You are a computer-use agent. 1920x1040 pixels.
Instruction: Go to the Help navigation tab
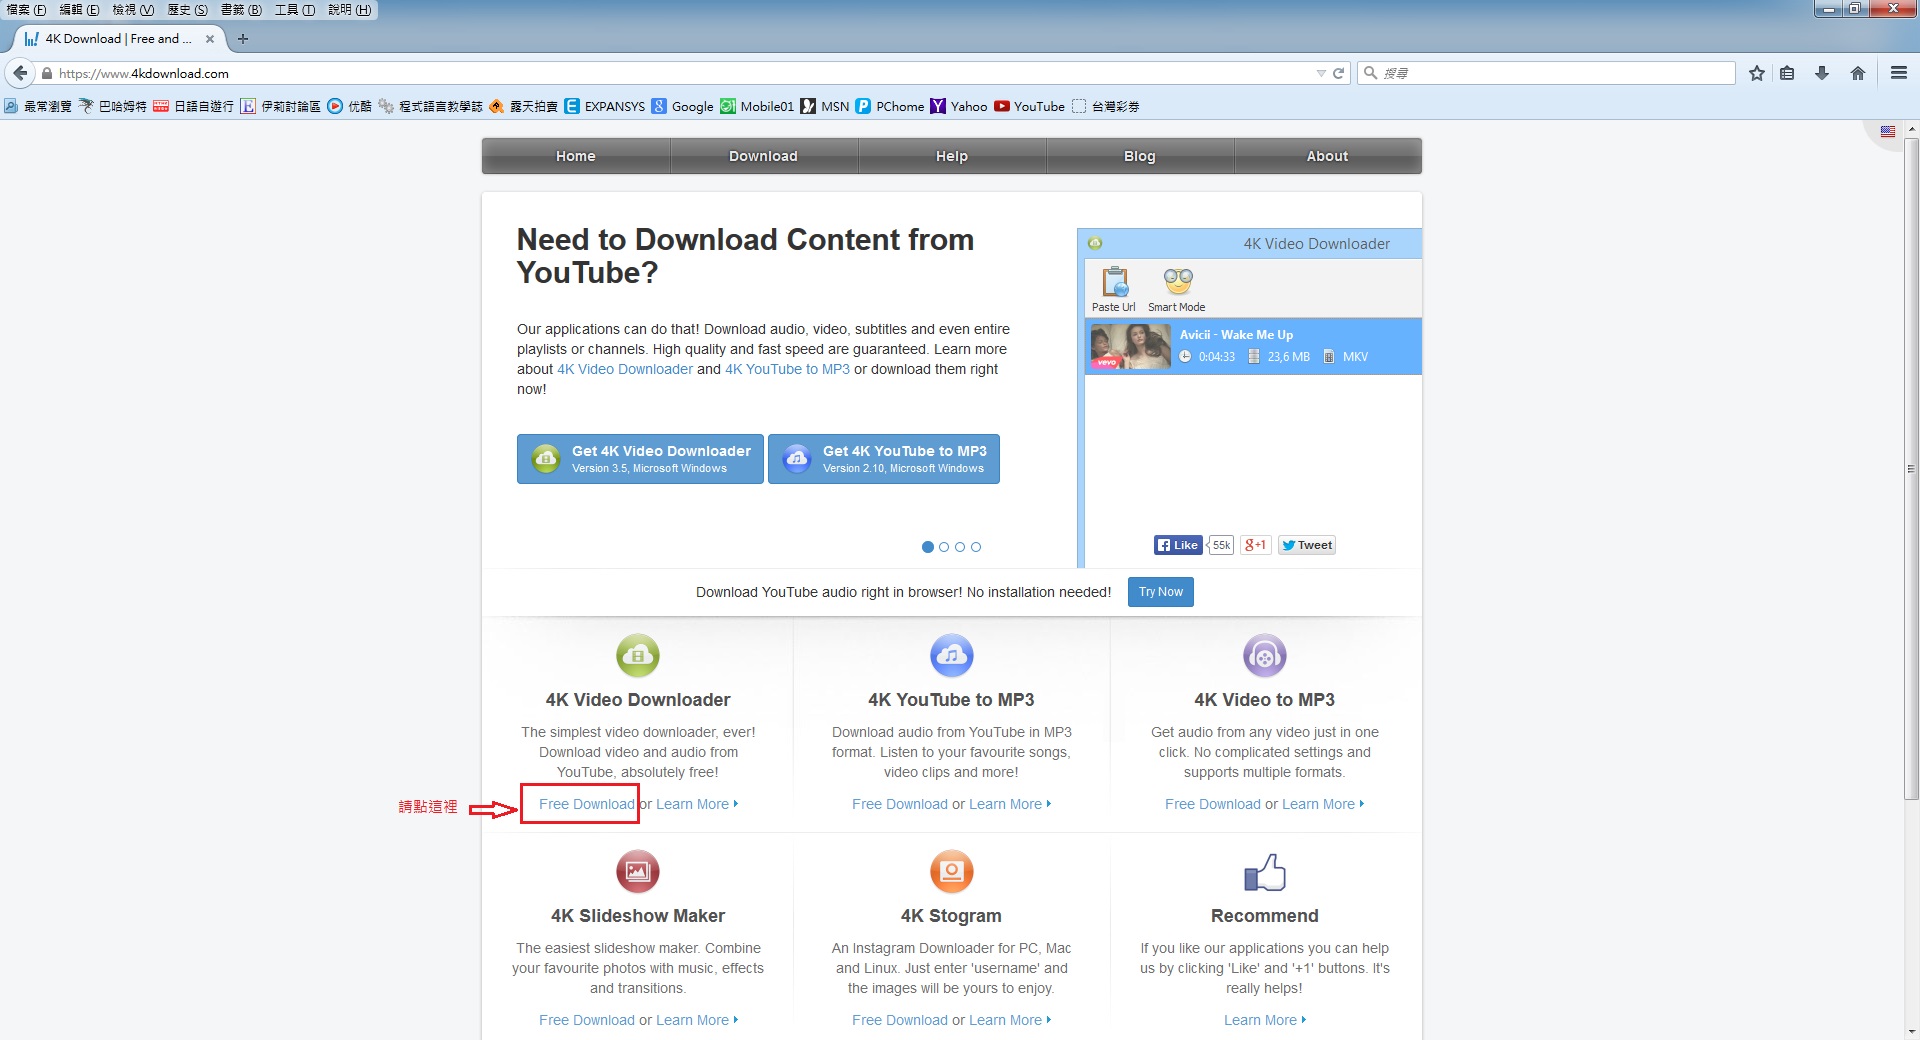pos(952,156)
